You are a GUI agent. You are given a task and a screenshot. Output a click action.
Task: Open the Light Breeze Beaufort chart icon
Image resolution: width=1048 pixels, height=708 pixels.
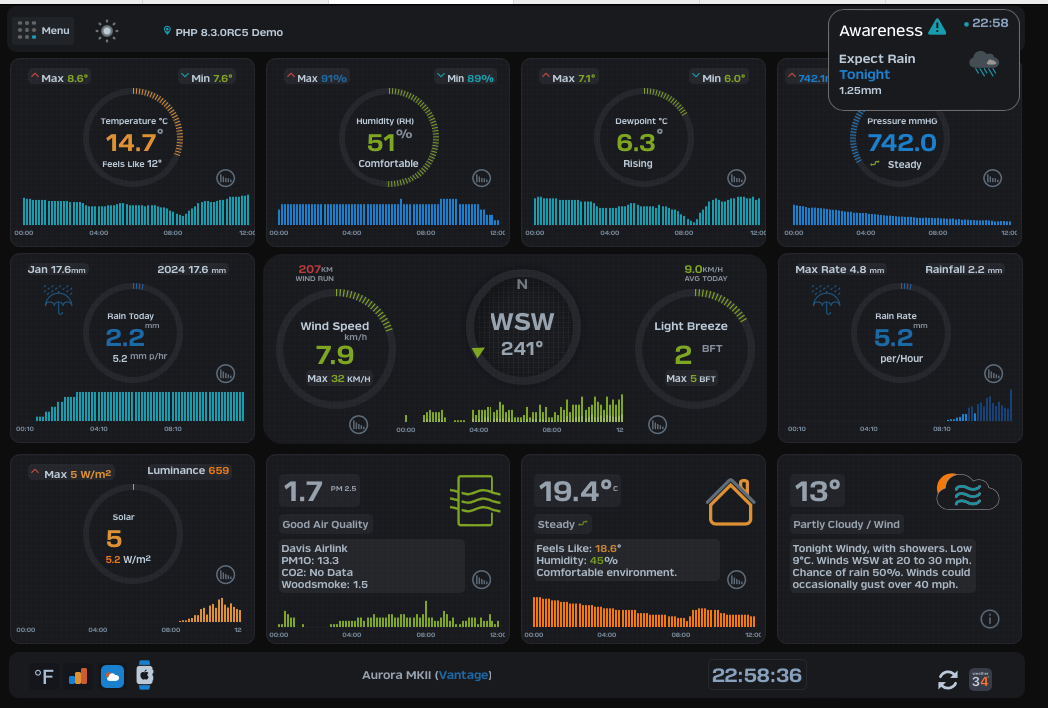coord(657,425)
